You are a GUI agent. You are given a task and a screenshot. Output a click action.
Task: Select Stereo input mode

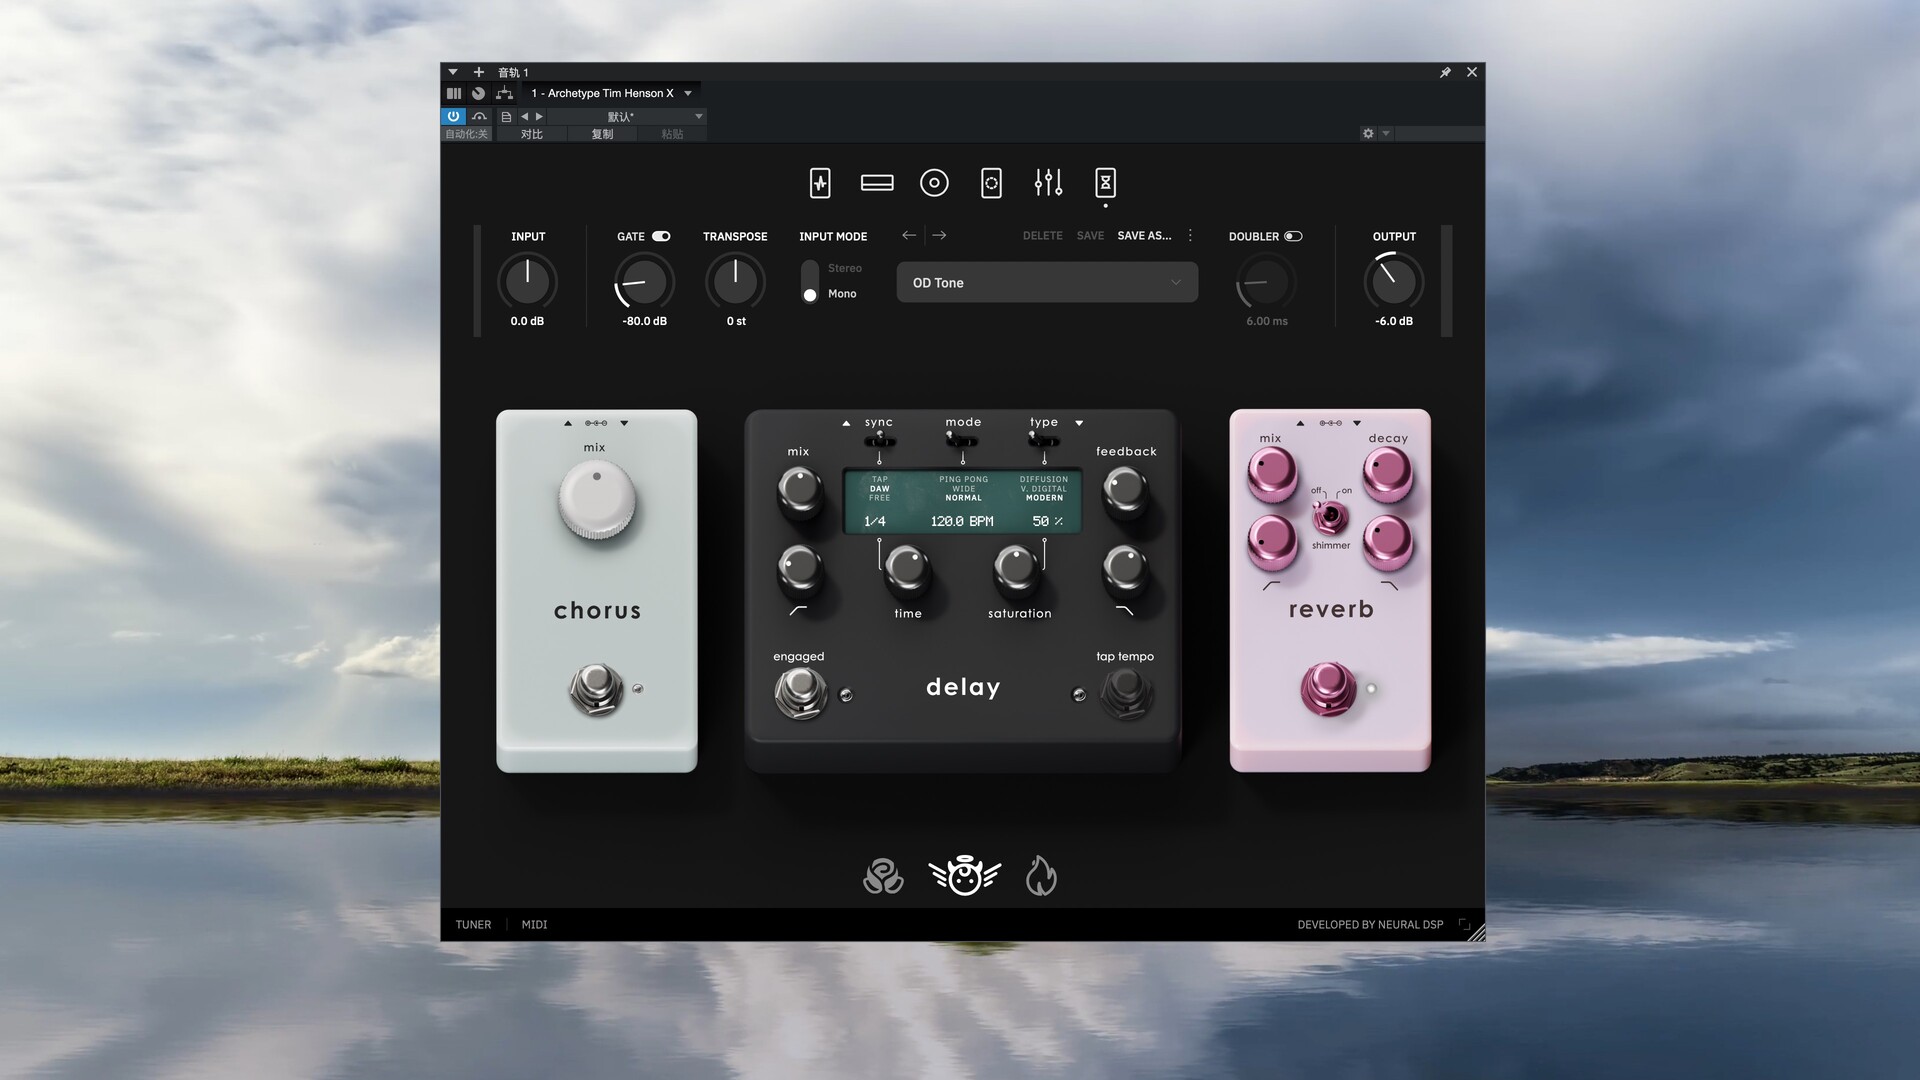point(844,268)
